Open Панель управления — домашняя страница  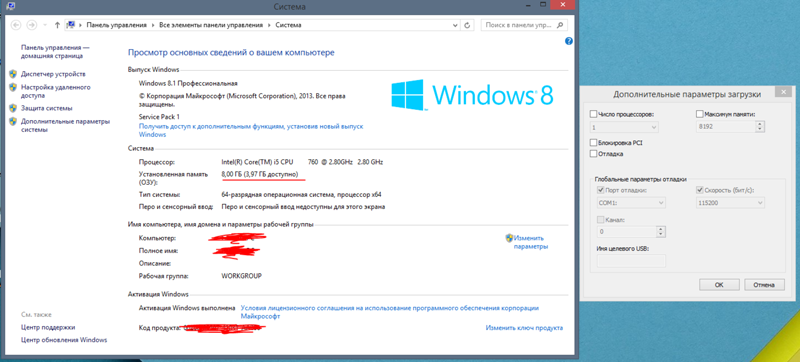pyautogui.click(x=55, y=51)
